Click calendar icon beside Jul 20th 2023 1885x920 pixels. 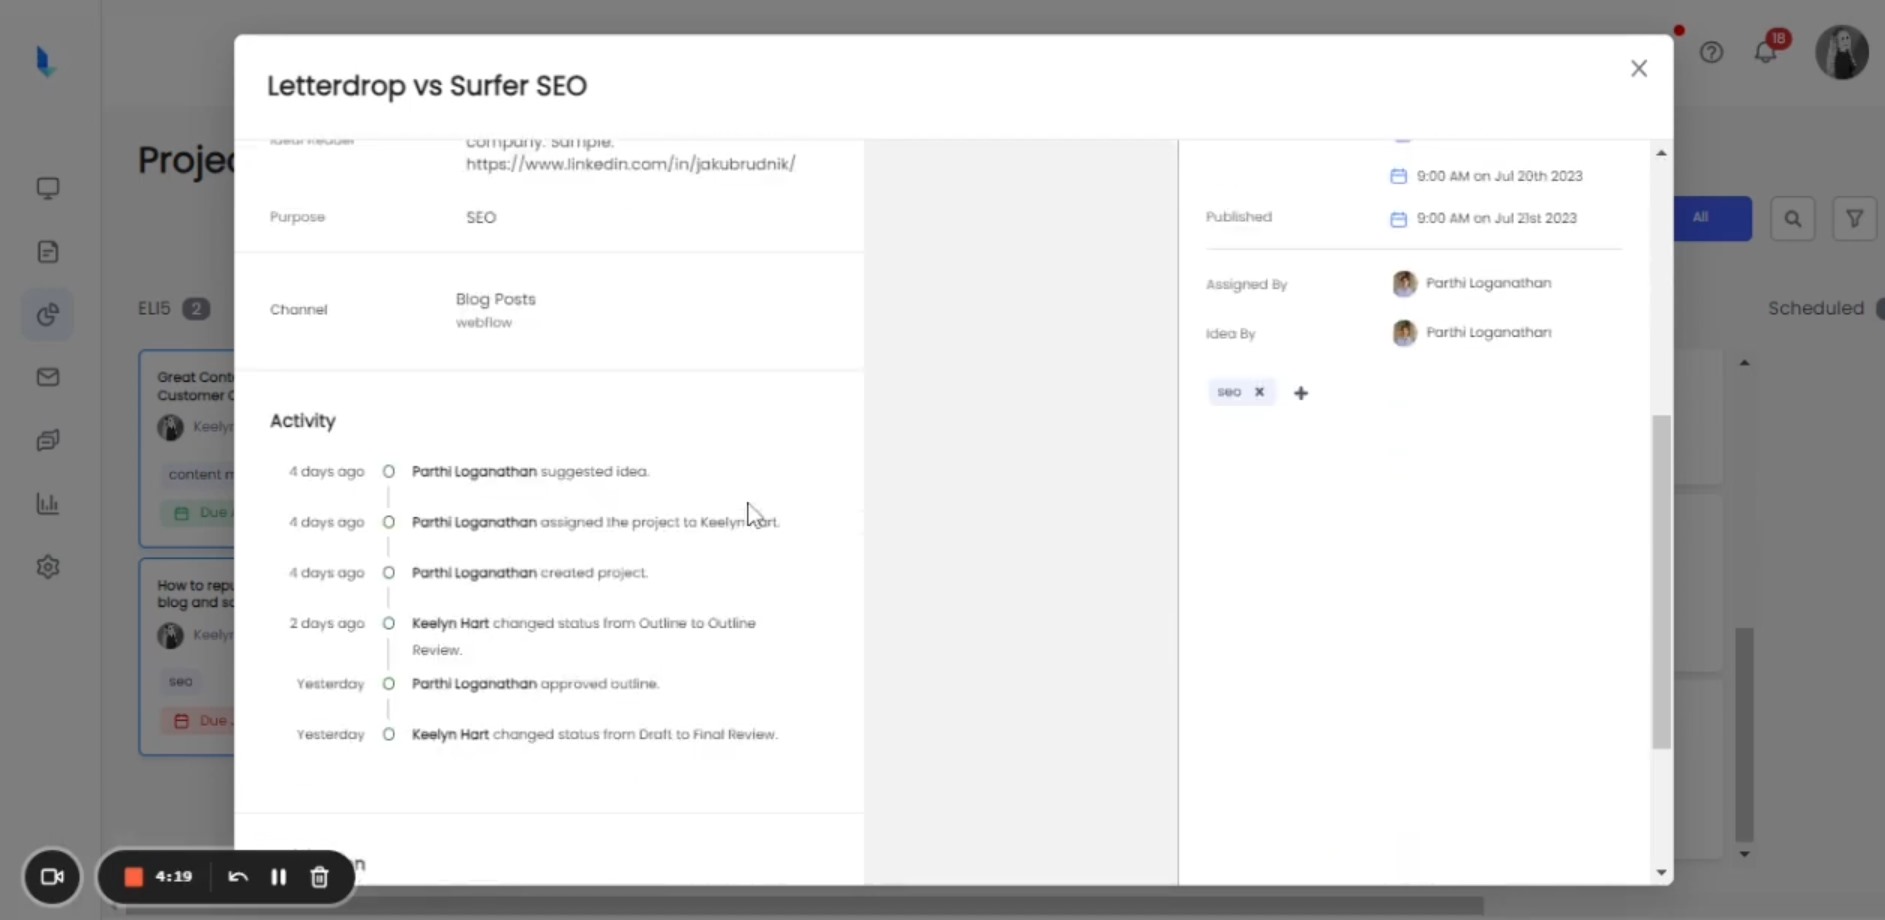point(1398,176)
